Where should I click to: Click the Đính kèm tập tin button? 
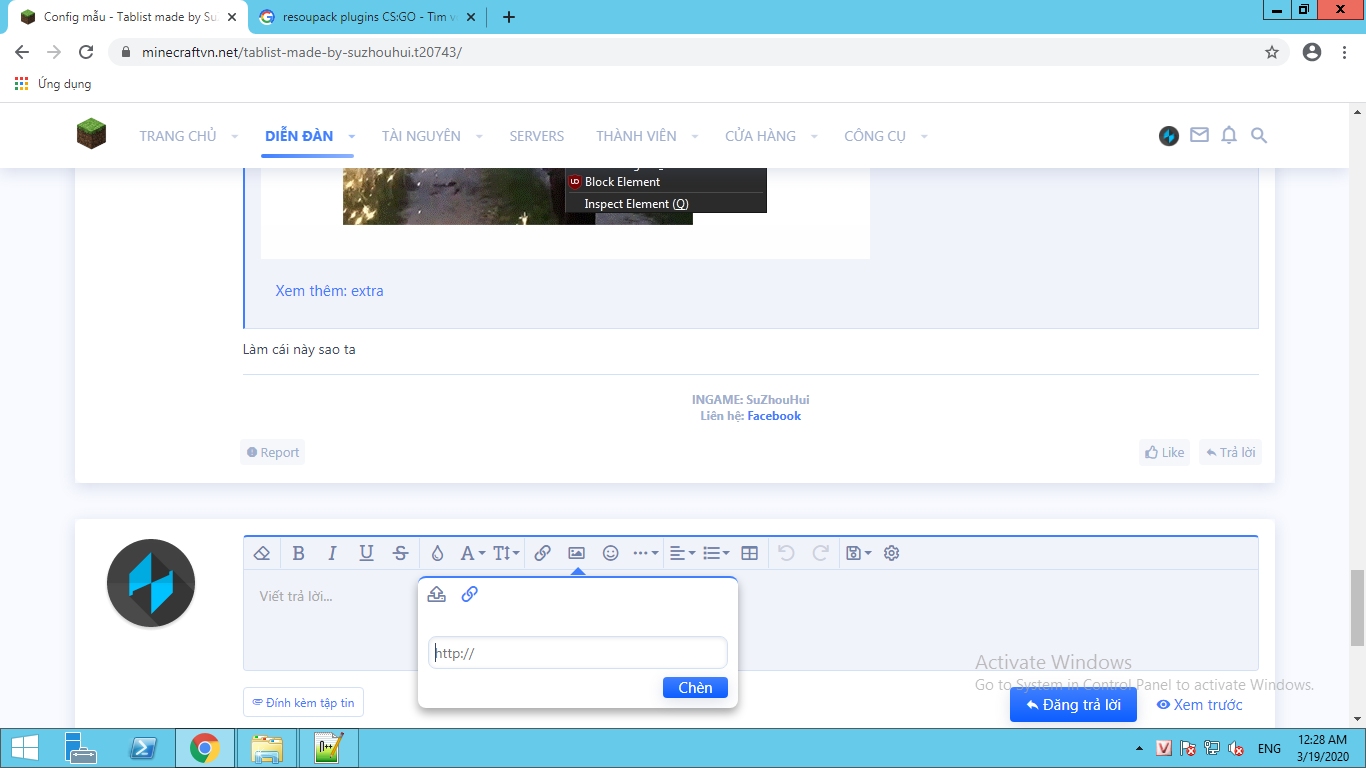pos(303,703)
